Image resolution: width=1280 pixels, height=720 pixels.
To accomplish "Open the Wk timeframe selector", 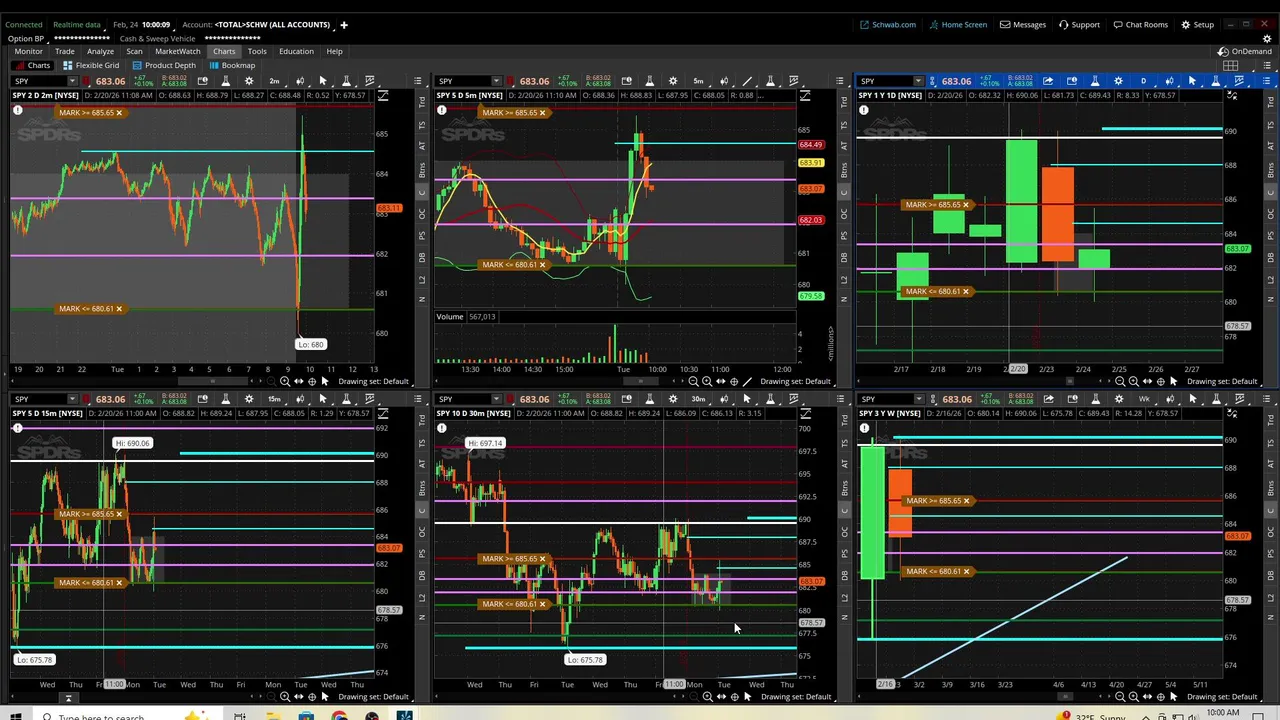I will [1145, 399].
